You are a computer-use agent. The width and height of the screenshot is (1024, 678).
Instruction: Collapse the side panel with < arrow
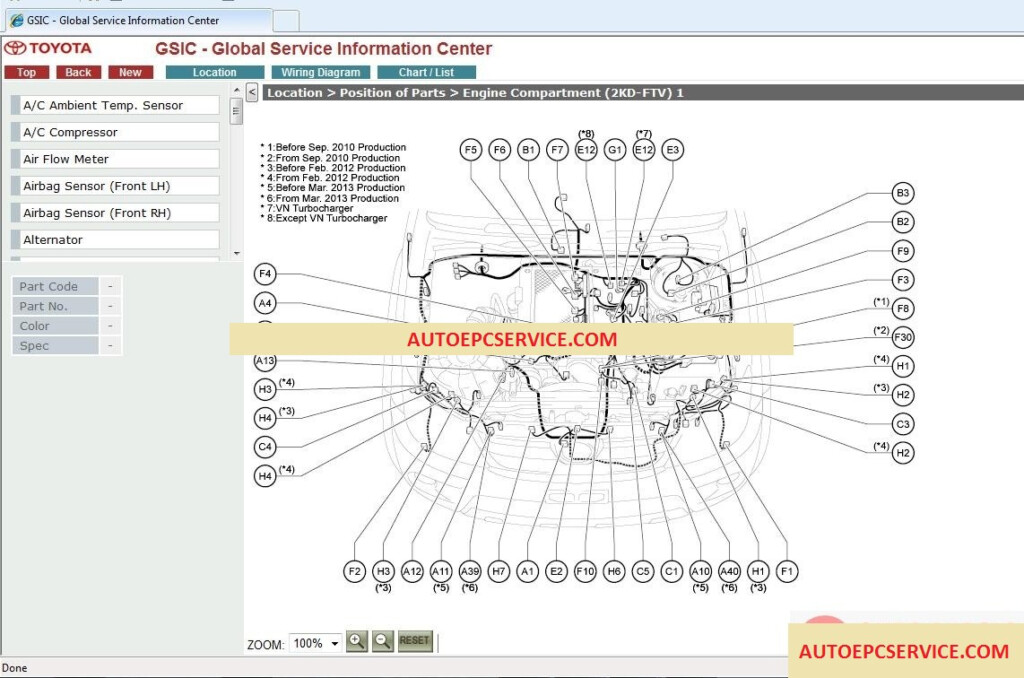pyautogui.click(x=252, y=93)
